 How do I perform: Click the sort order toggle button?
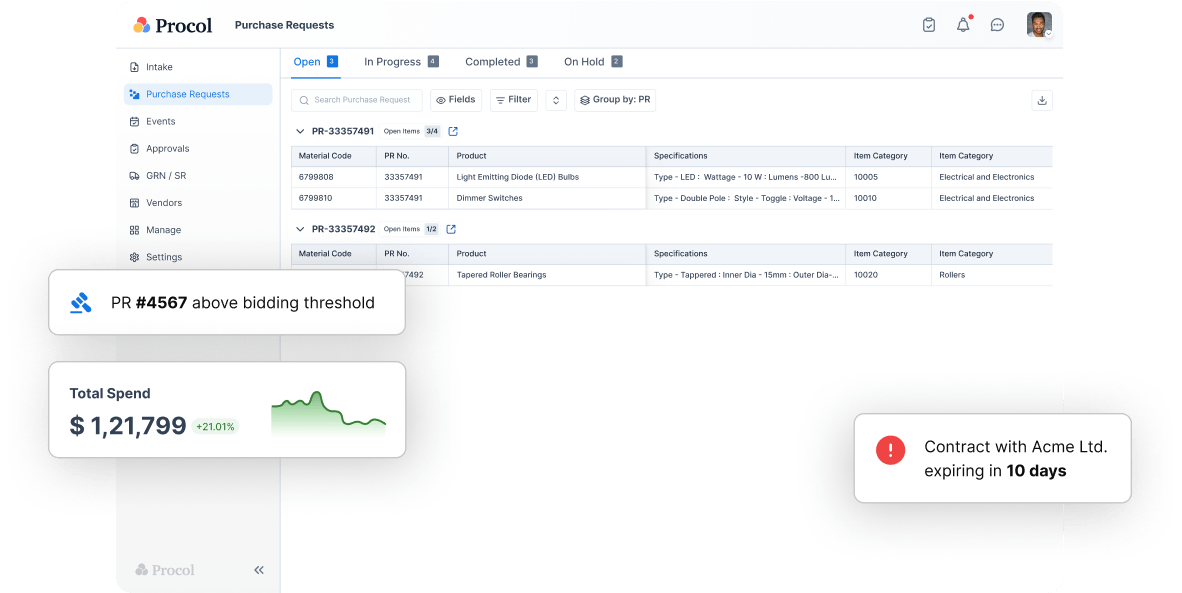[x=556, y=100]
